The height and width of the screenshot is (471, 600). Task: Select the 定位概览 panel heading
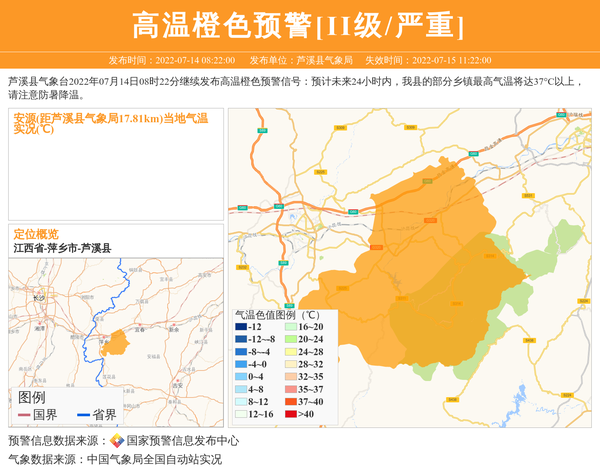point(36,234)
